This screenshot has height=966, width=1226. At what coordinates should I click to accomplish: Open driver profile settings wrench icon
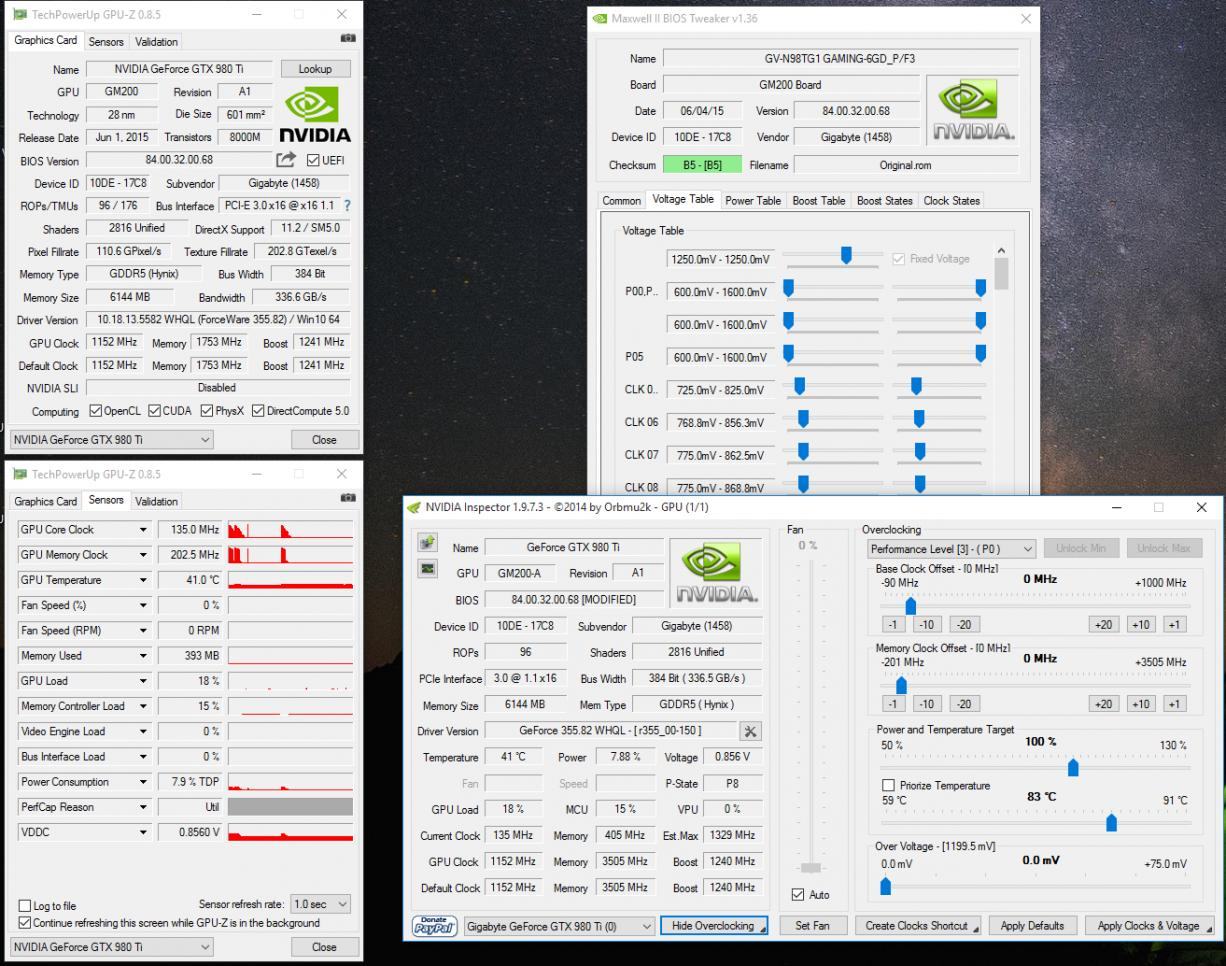tap(750, 731)
